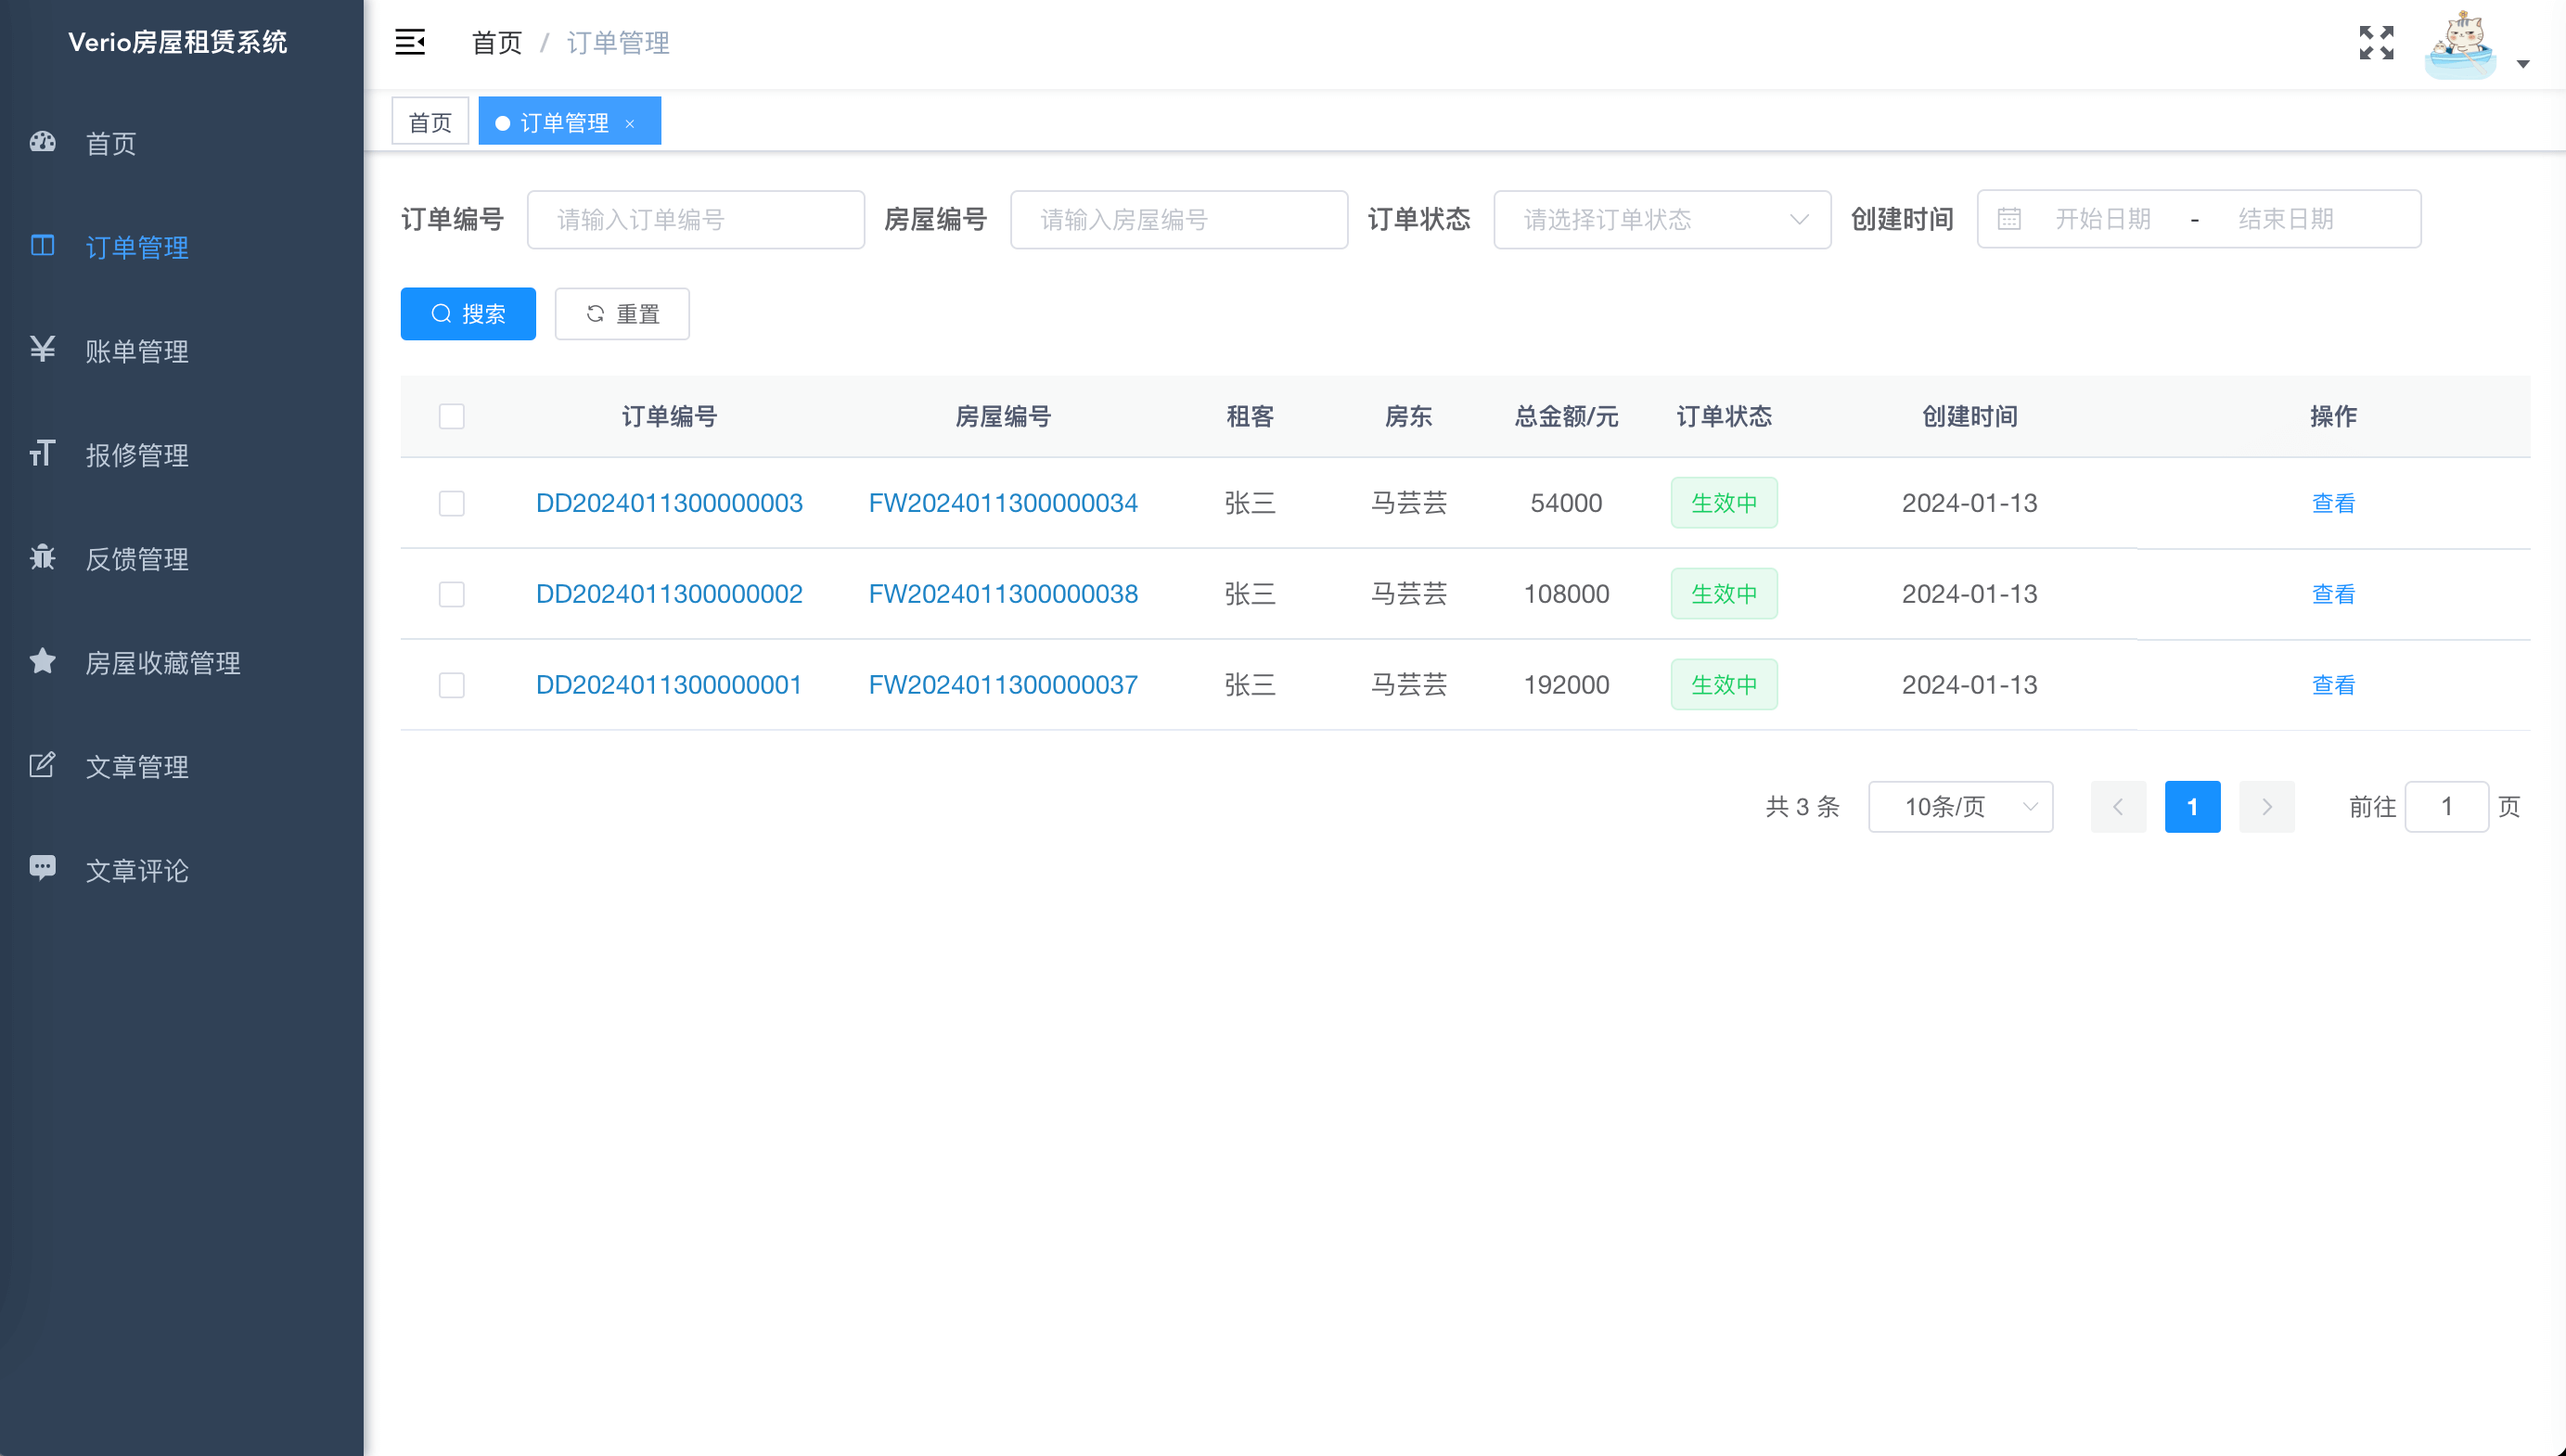Screen dimensions: 2566x1456
Task: Click the blue 搜索 button
Action: (468, 314)
